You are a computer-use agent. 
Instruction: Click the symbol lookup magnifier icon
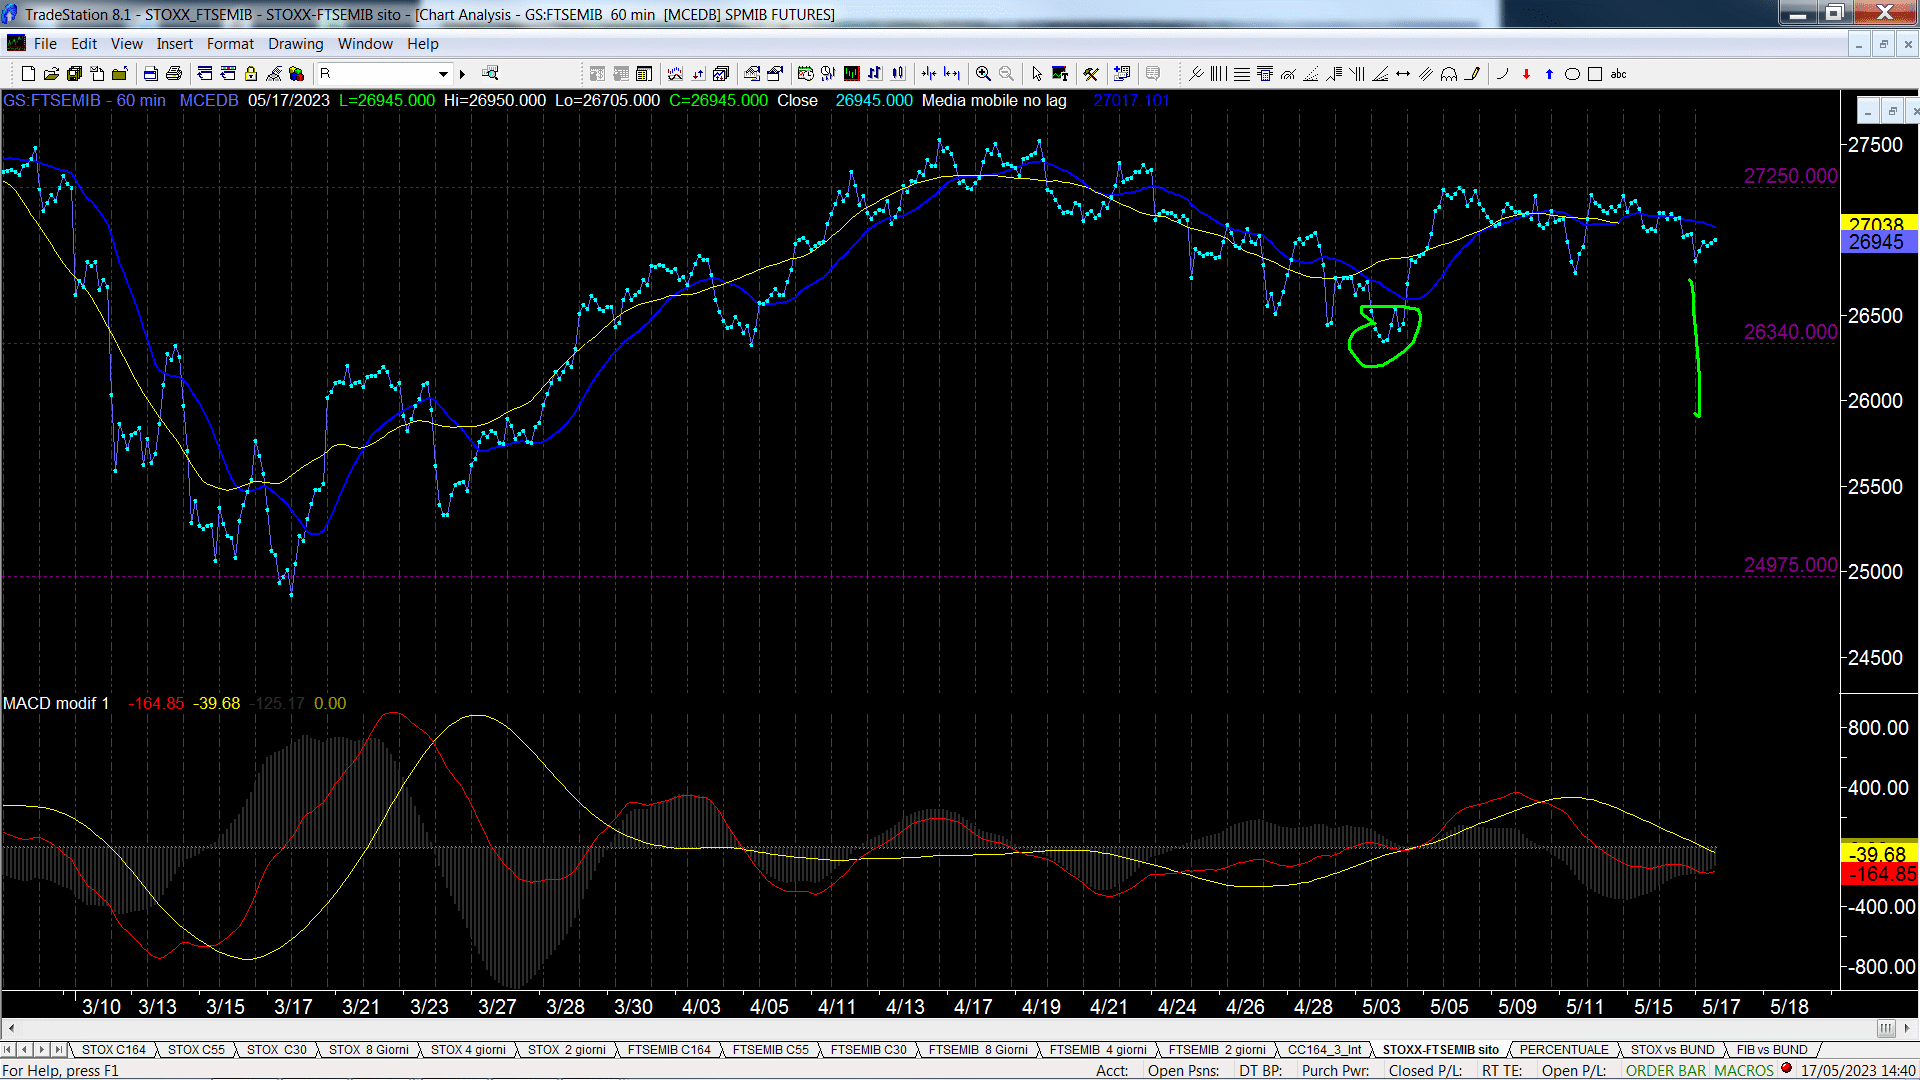click(x=490, y=73)
